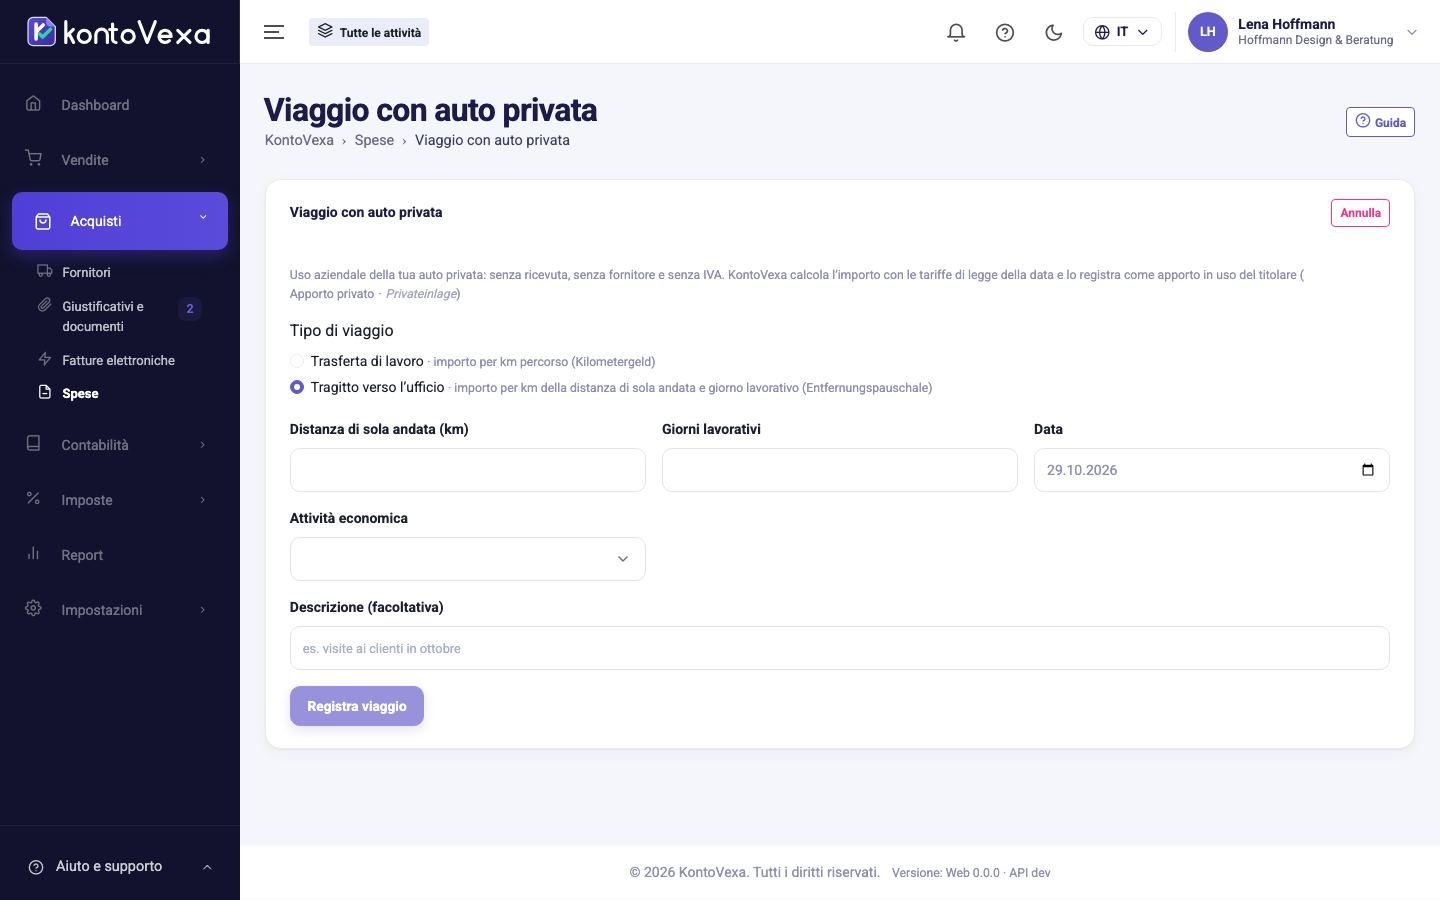Click the Dashboard home icon

pos(33,104)
